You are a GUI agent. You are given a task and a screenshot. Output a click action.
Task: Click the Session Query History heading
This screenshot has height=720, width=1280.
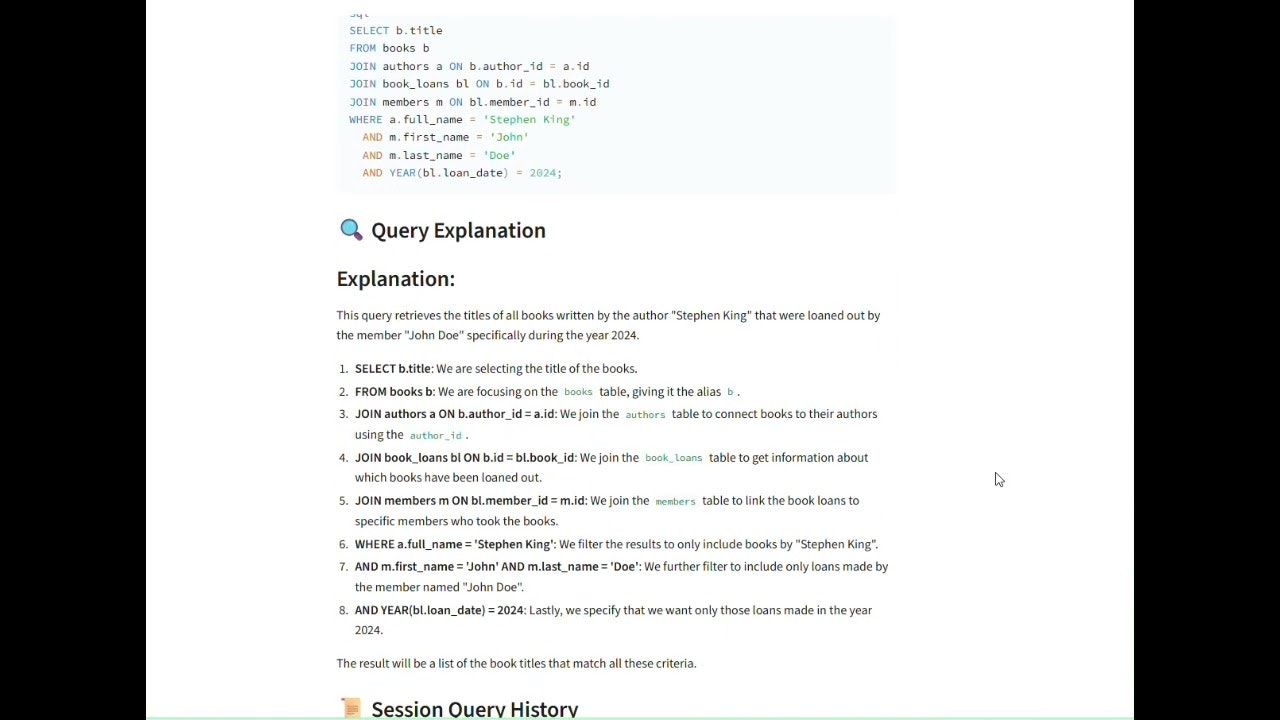coord(474,708)
